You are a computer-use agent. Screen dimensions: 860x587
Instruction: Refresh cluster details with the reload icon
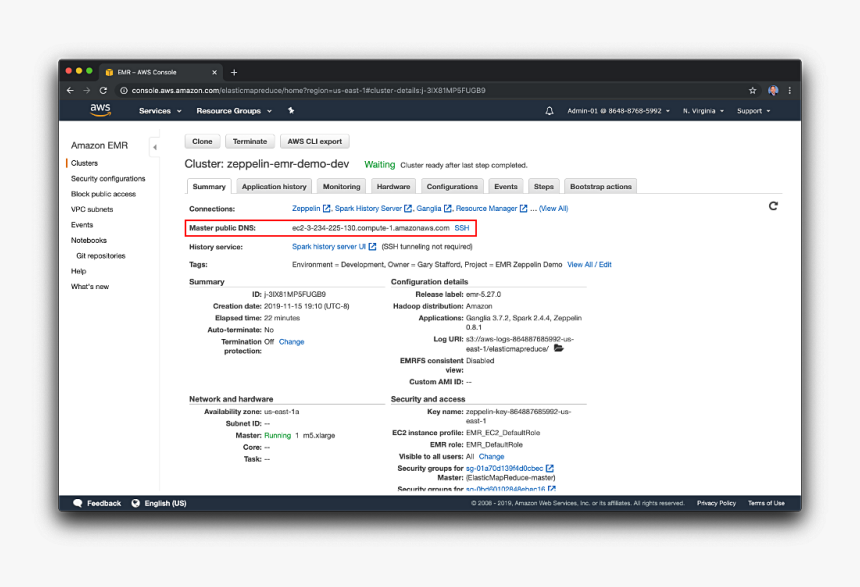(x=773, y=206)
